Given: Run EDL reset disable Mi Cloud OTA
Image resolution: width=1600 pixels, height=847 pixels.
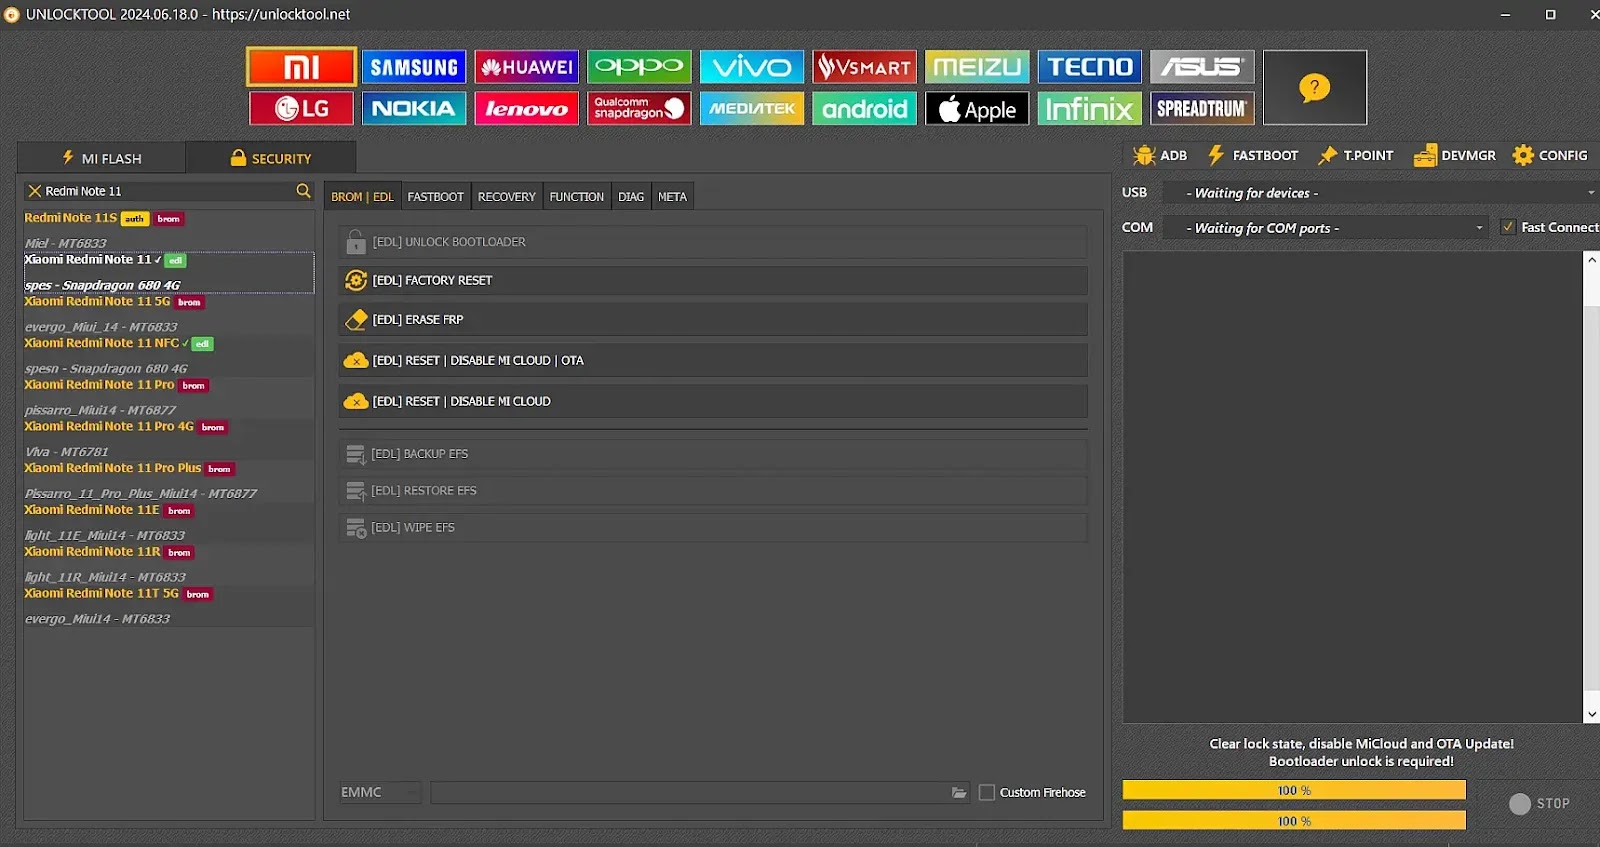Looking at the screenshot, I should [713, 361].
